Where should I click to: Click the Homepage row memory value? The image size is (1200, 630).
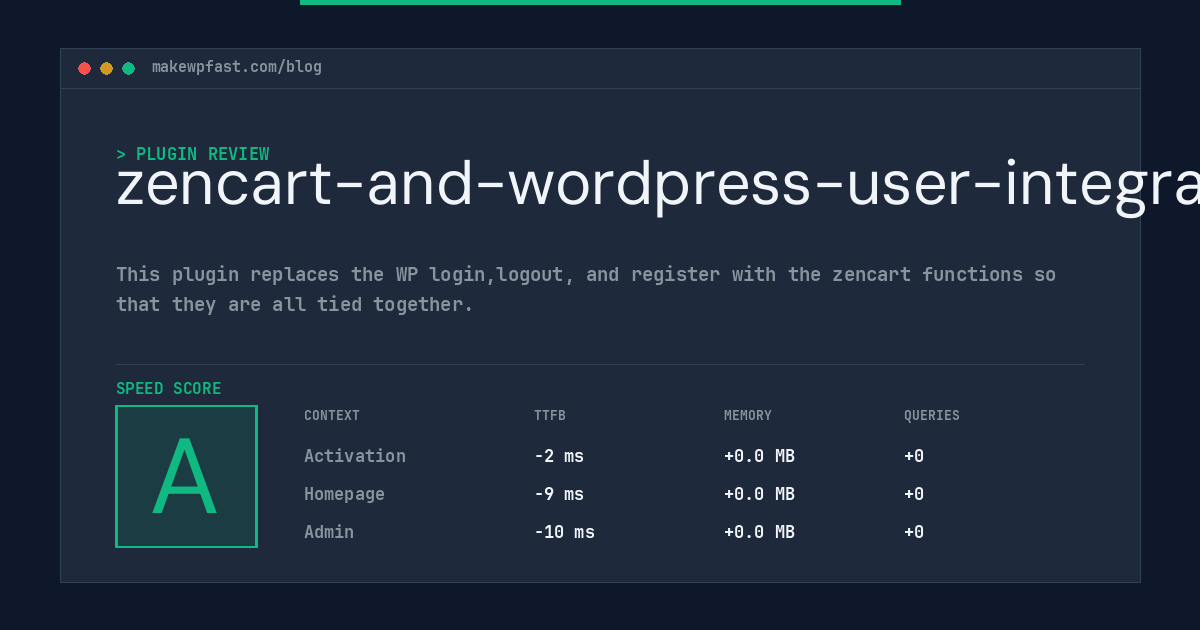pyautogui.click(x=759, y=494)
